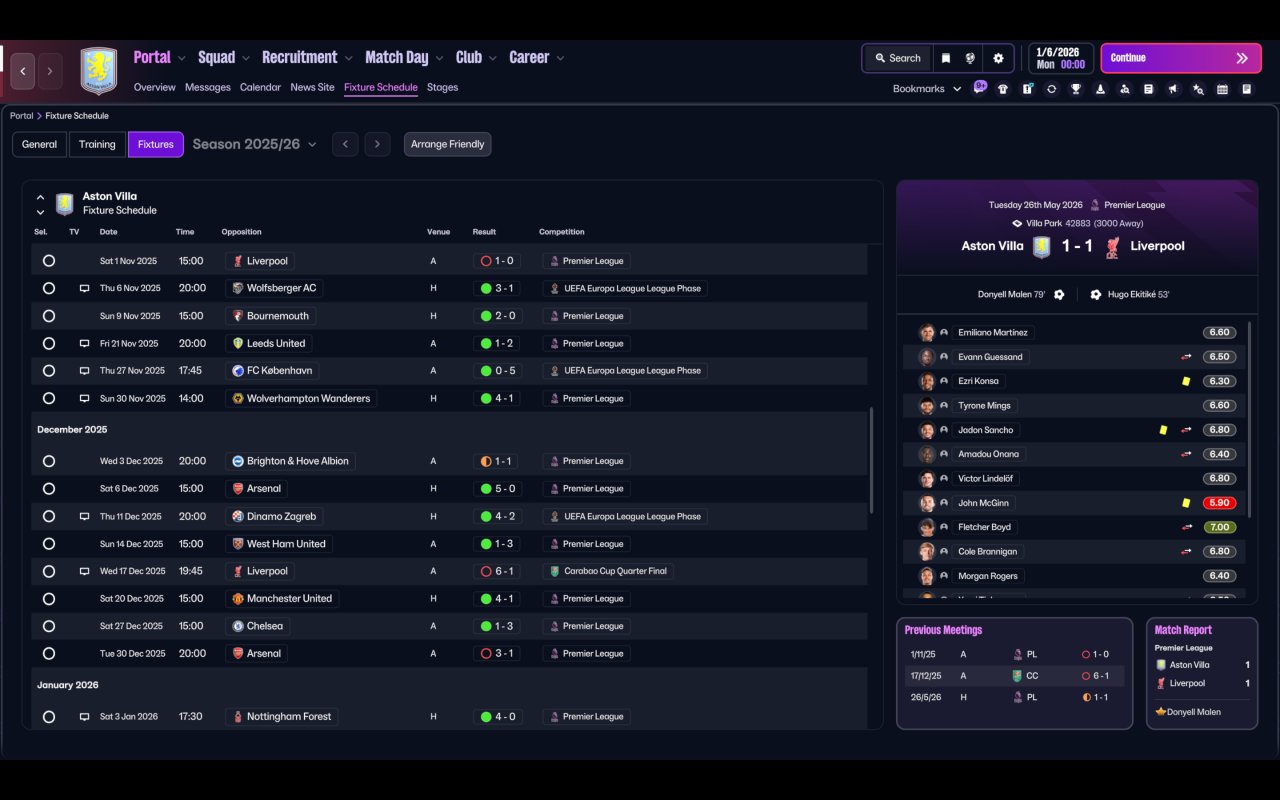Screen dimensions: 1280x800
Task: Click the goal icon beside Hugo Ekitiké 53'
Action: click(1096, 295)
